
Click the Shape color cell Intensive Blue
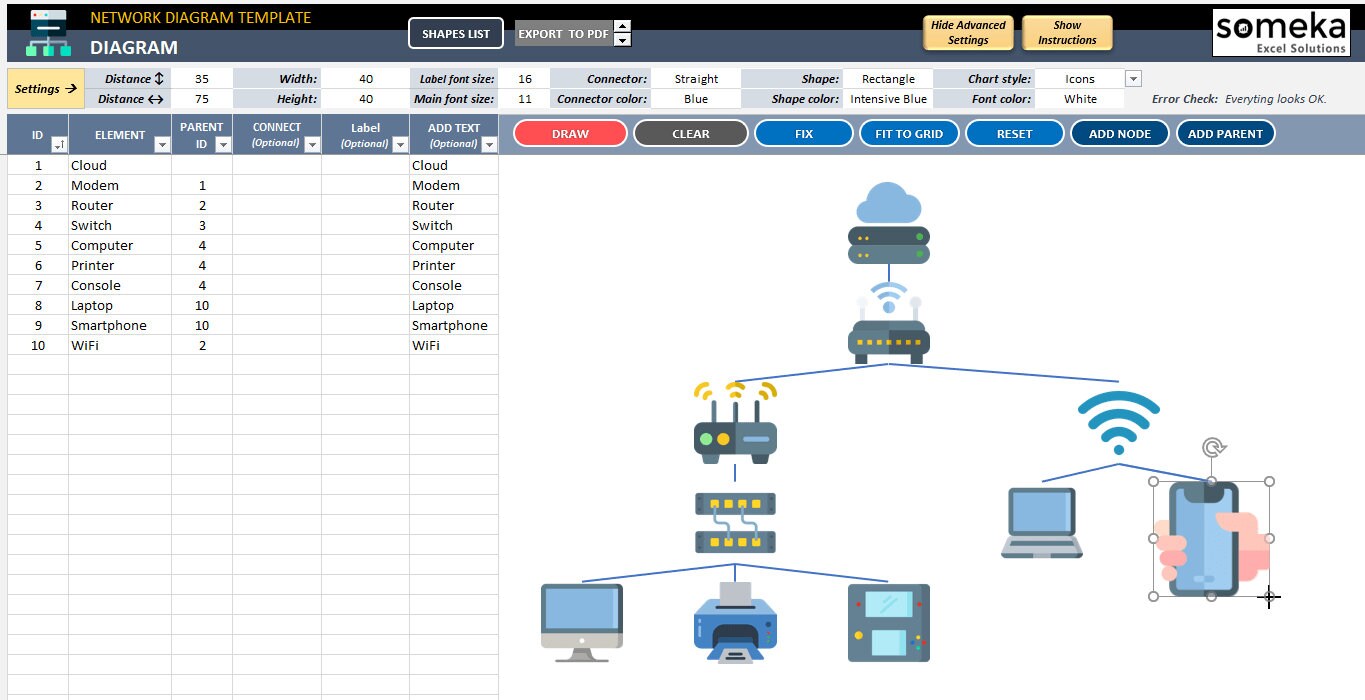(888, 99)
